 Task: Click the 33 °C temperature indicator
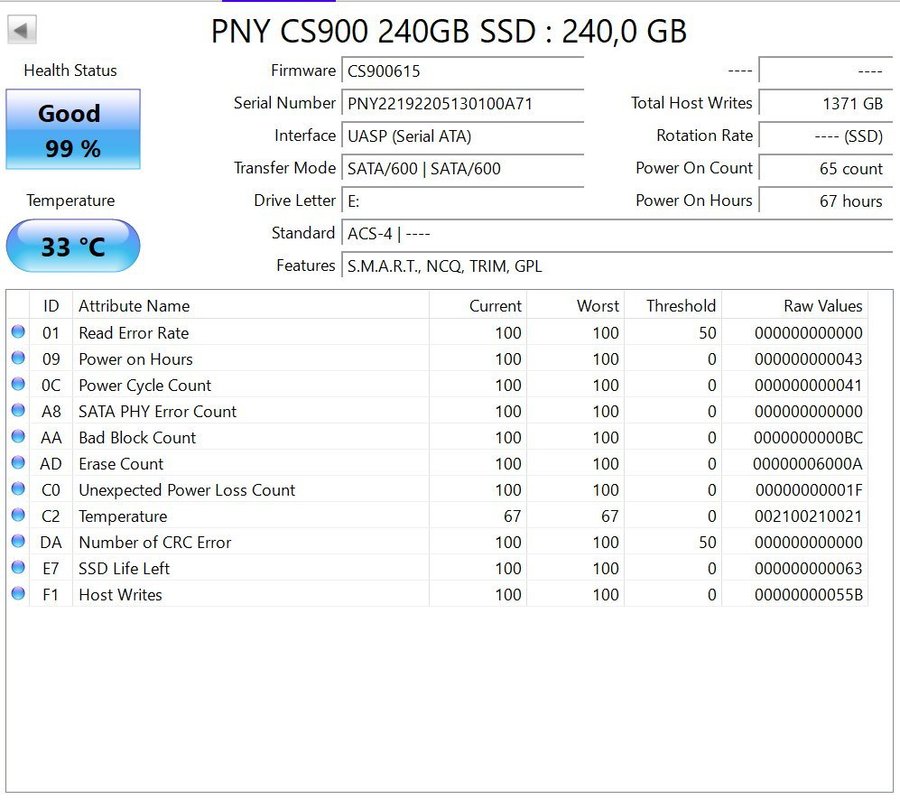(x=73, y=246)
